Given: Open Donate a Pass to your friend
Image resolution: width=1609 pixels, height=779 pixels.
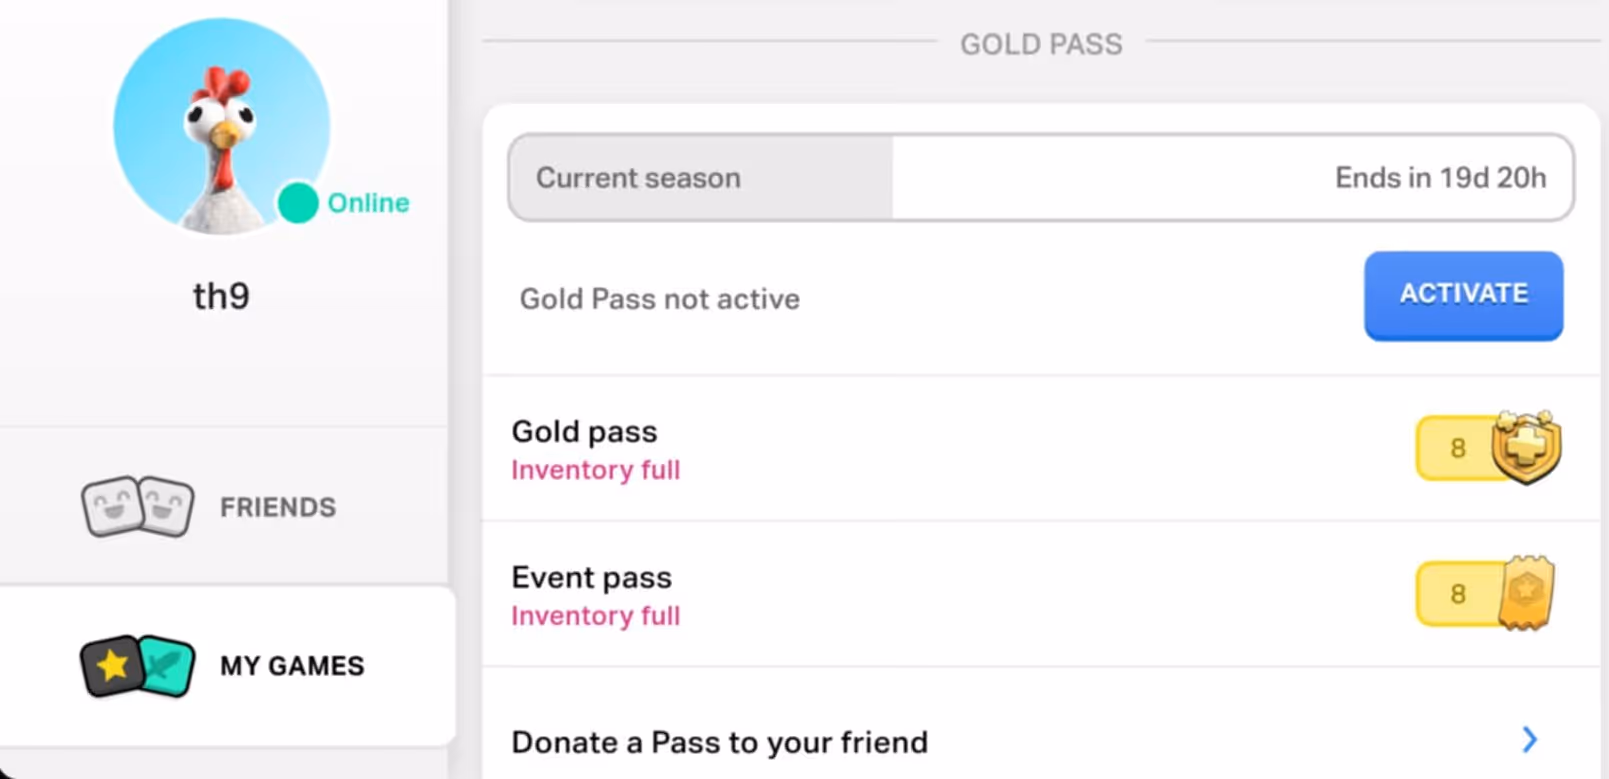Looking at the screenshot, I should (x=719, y=742).
